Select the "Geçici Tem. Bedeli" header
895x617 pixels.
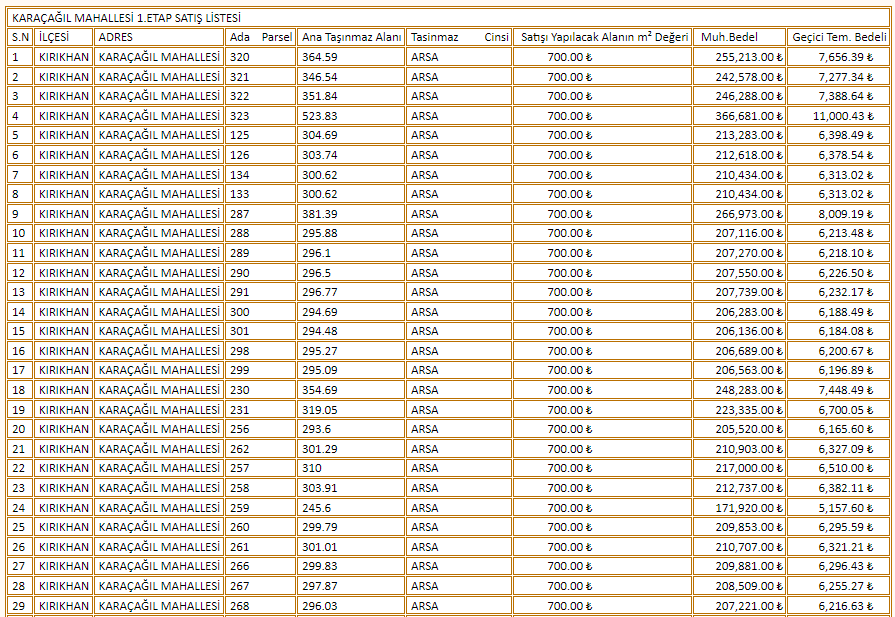click(838, 37)
